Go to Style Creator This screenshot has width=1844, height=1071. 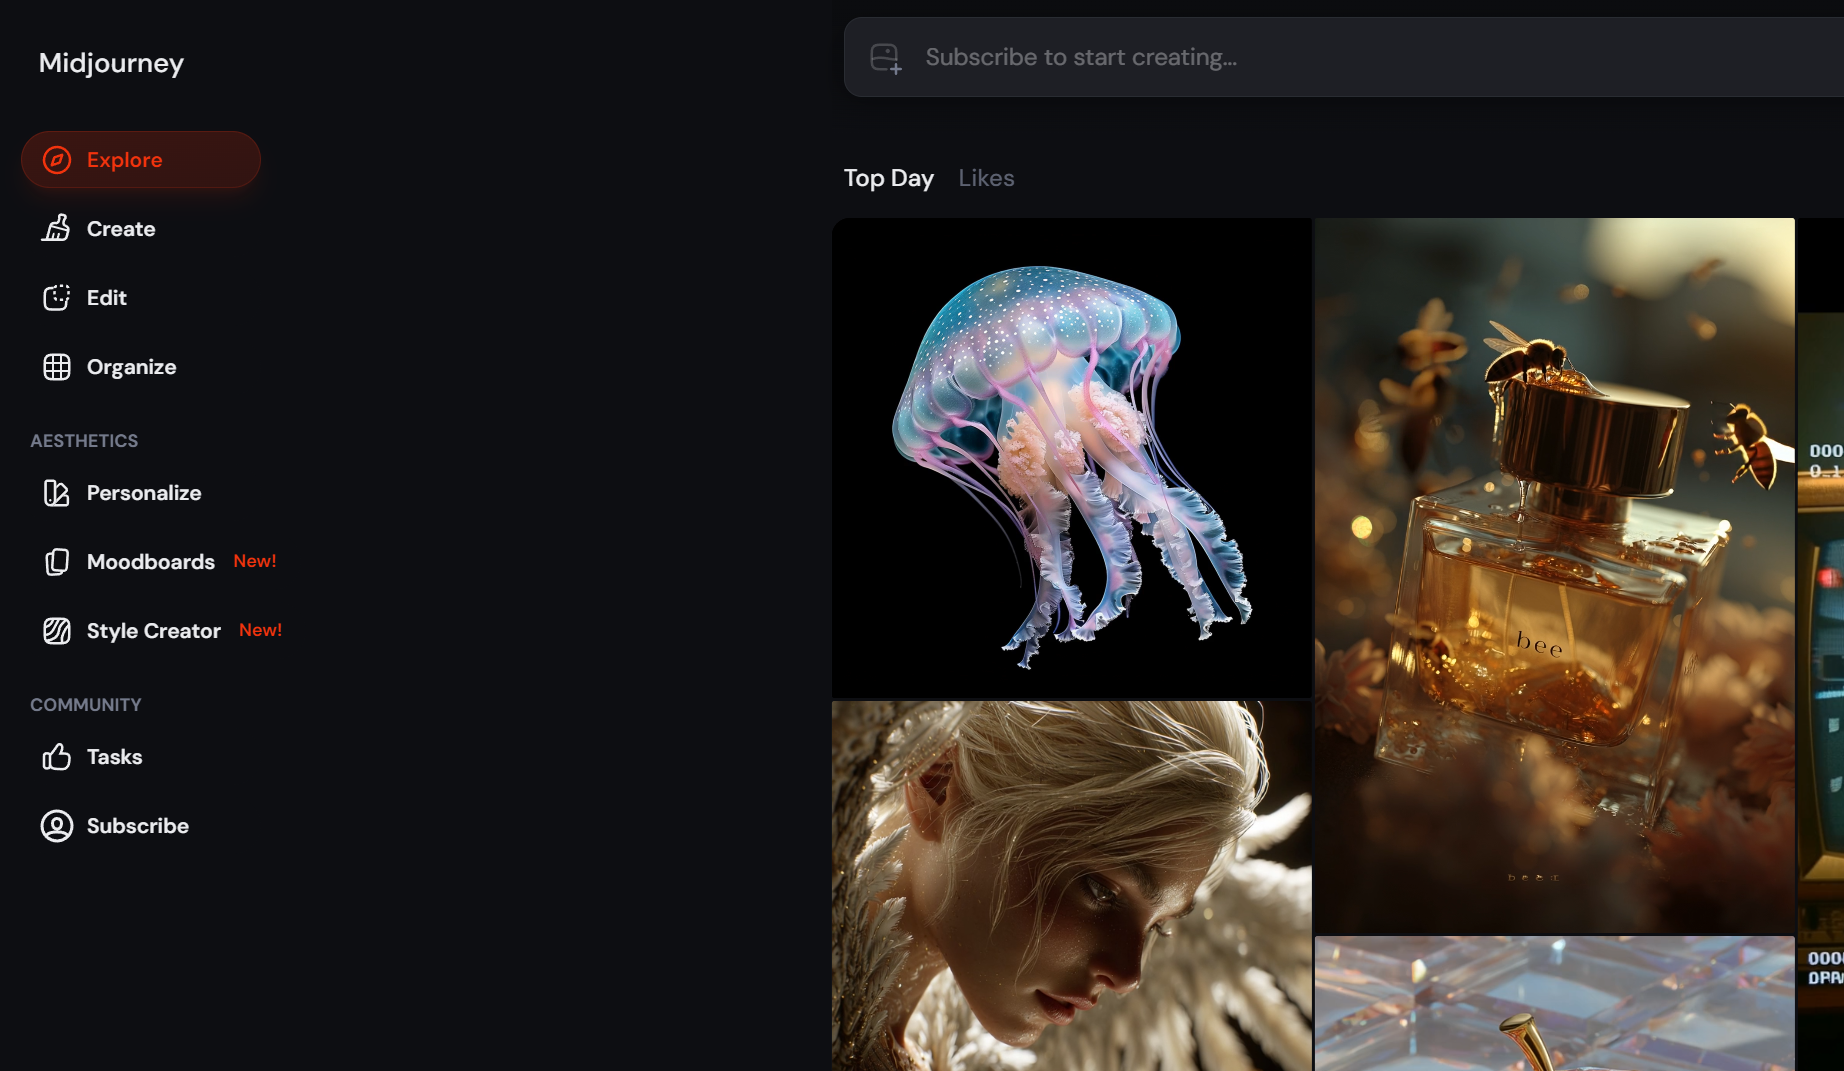click(x=154, y=631)
